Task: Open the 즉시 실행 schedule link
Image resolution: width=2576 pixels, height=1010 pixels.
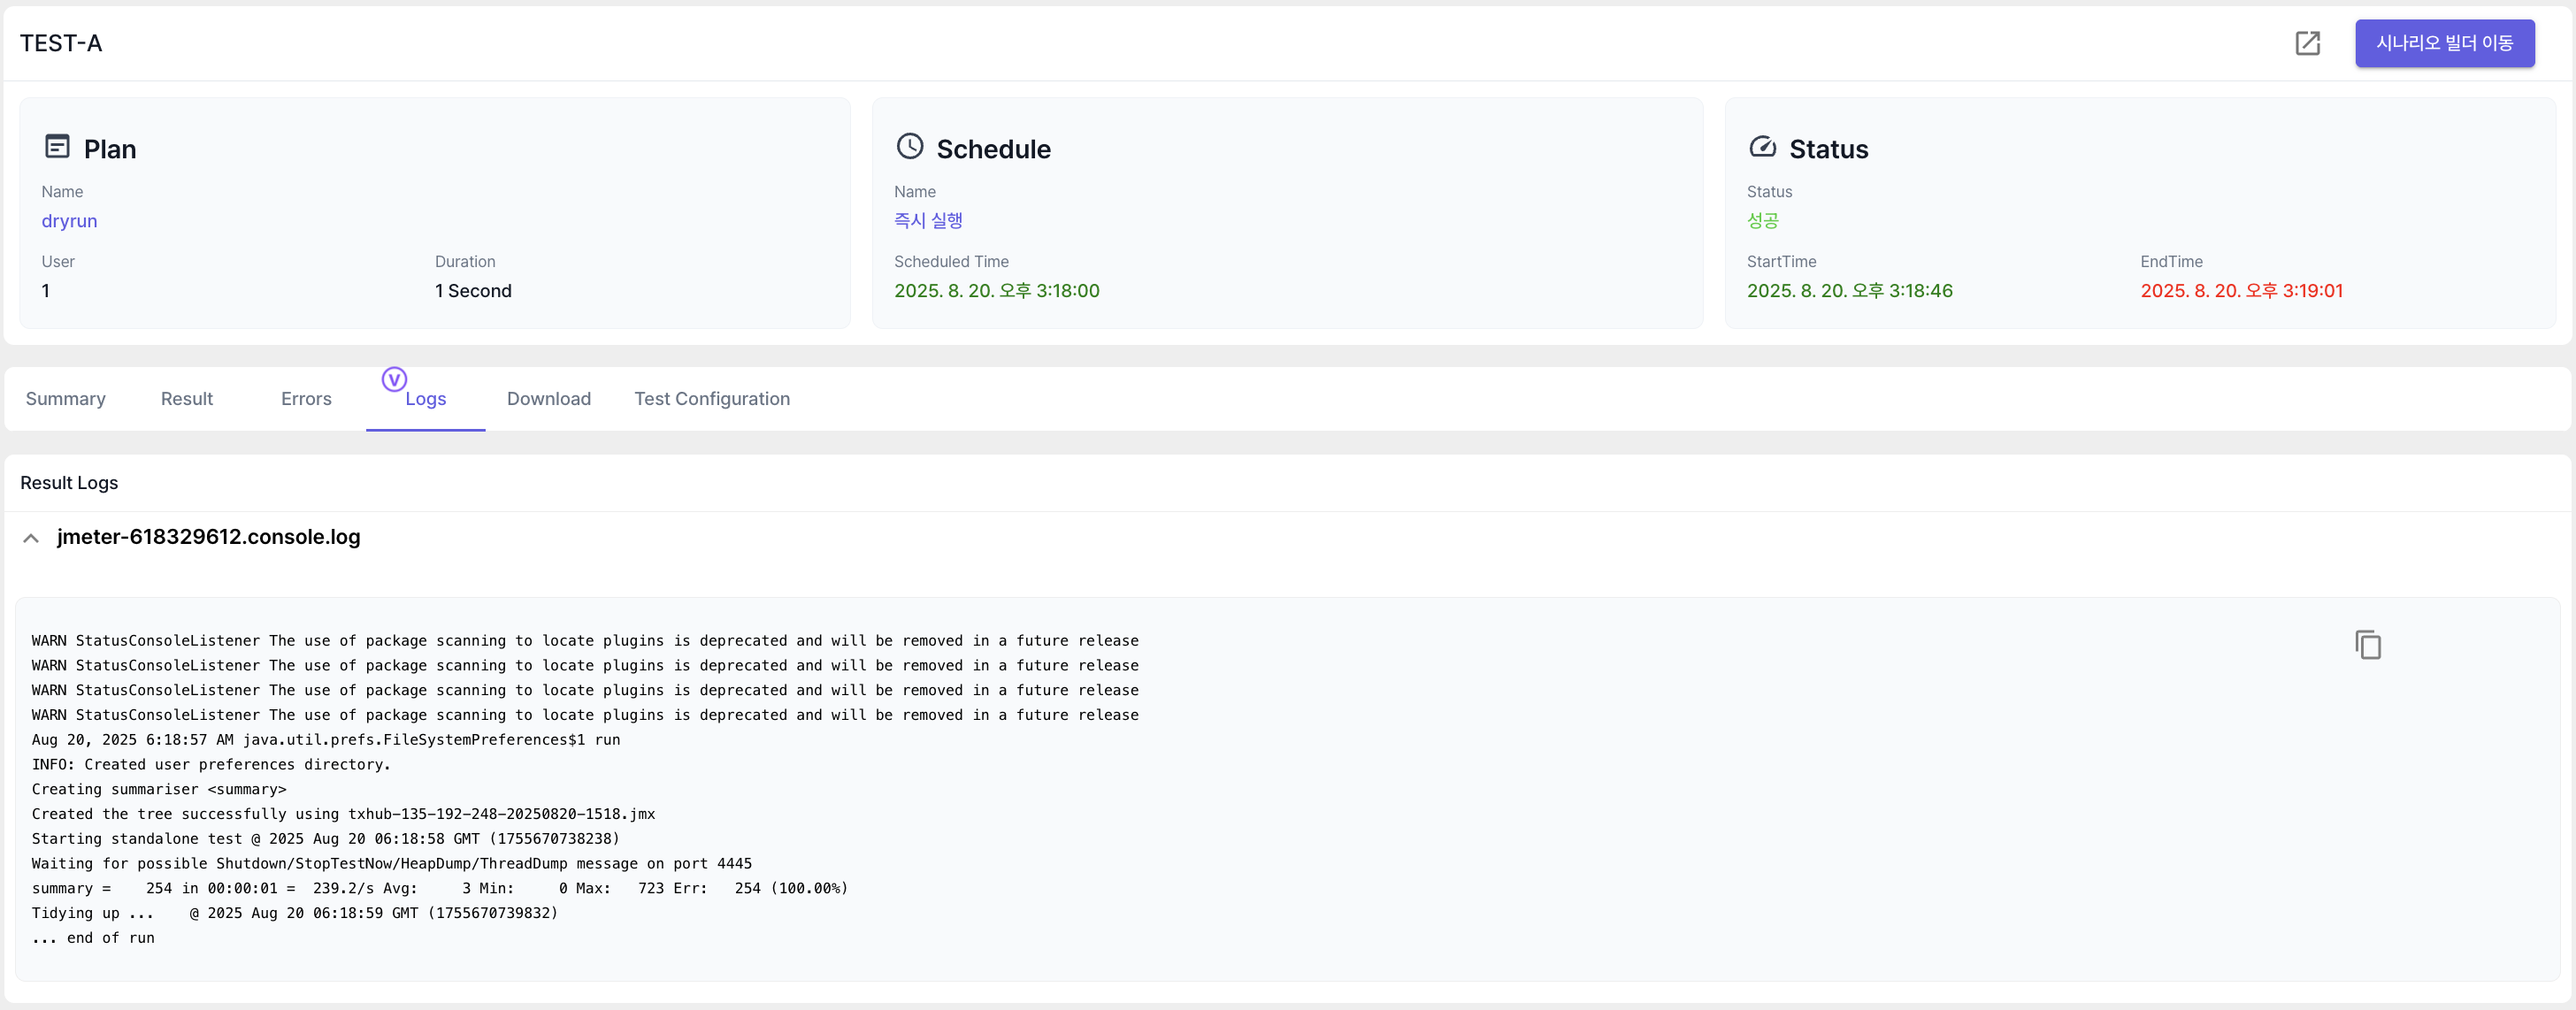Action: pos(927,221)
